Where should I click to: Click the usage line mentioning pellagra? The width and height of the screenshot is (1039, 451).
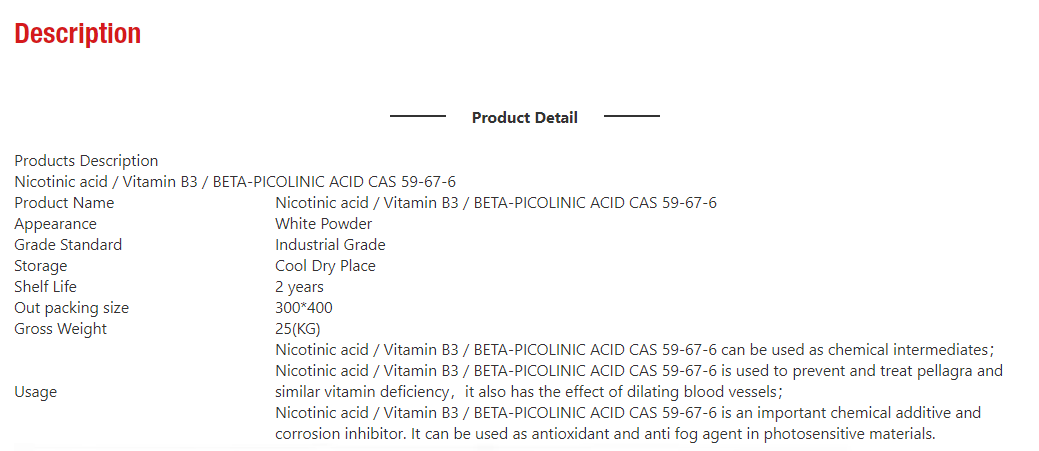click(638, 371)
